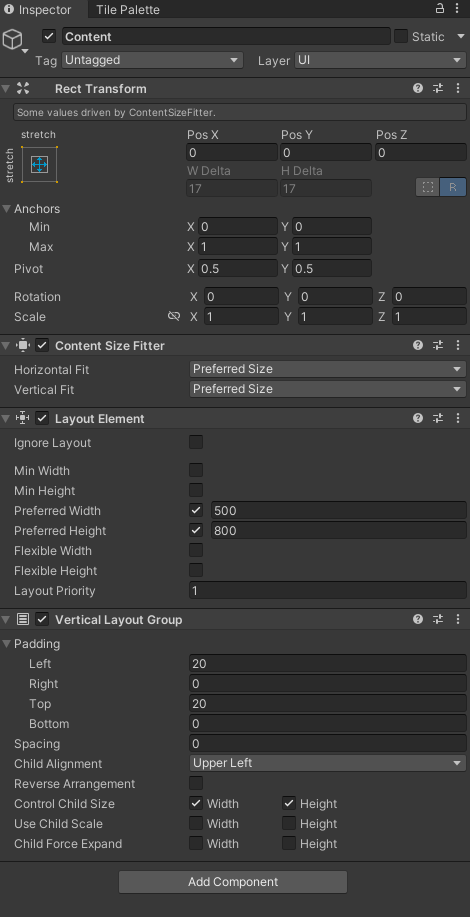Viewport: 470px width, 917px height.
Task: Click 'Some values driven by ContentSizeFitter.' text
Action: pos(116,112)
